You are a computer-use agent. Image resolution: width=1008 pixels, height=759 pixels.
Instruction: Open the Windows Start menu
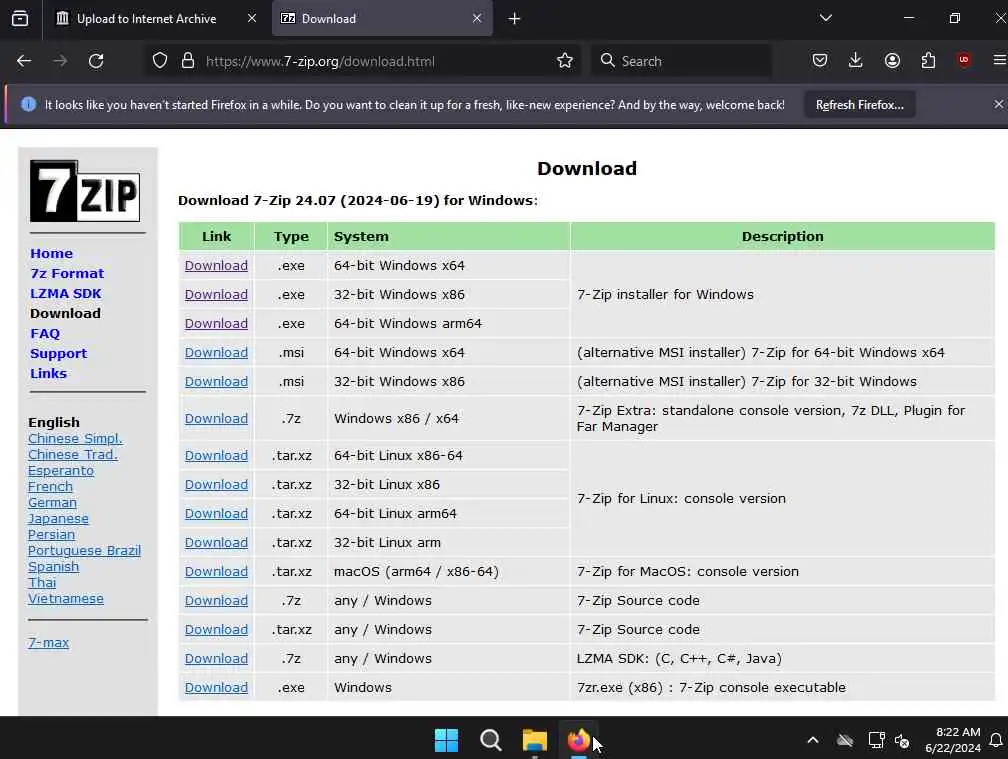click(446, 740)
